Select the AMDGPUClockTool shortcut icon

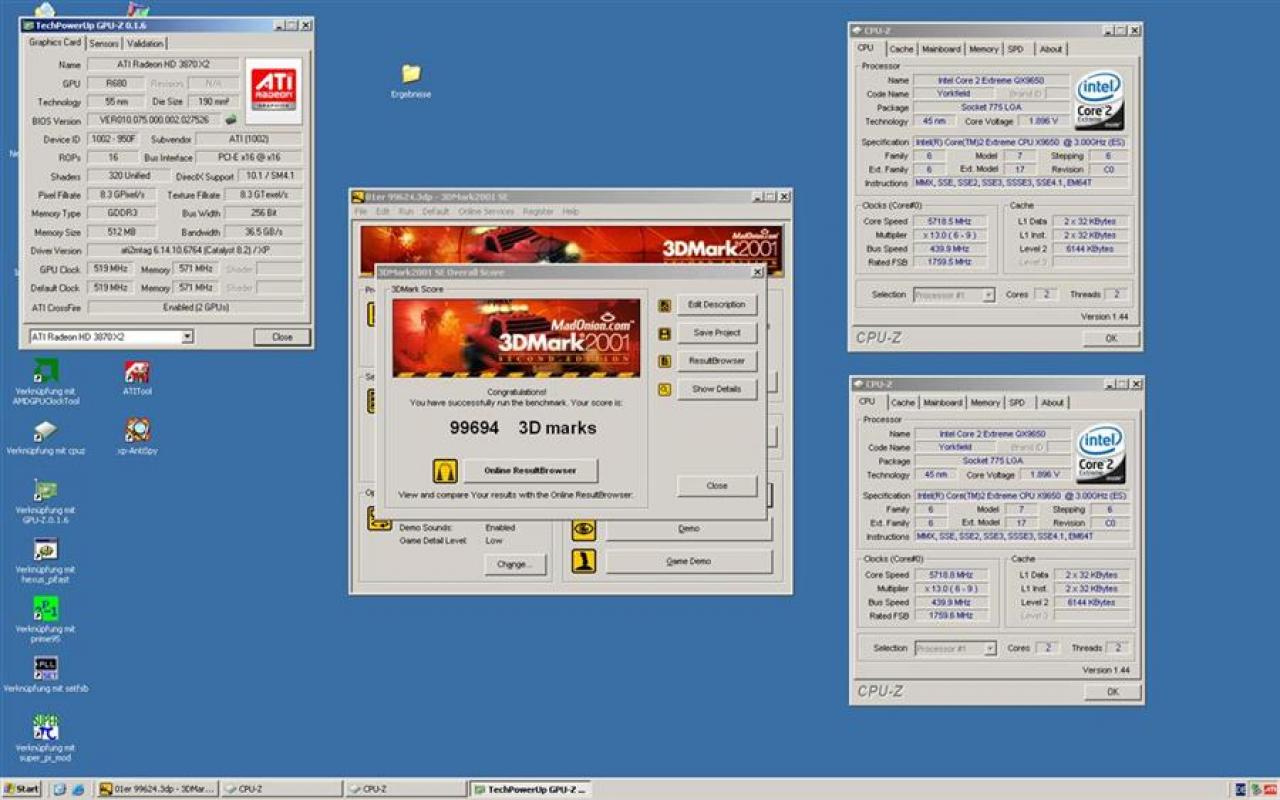tap(45, 371)
